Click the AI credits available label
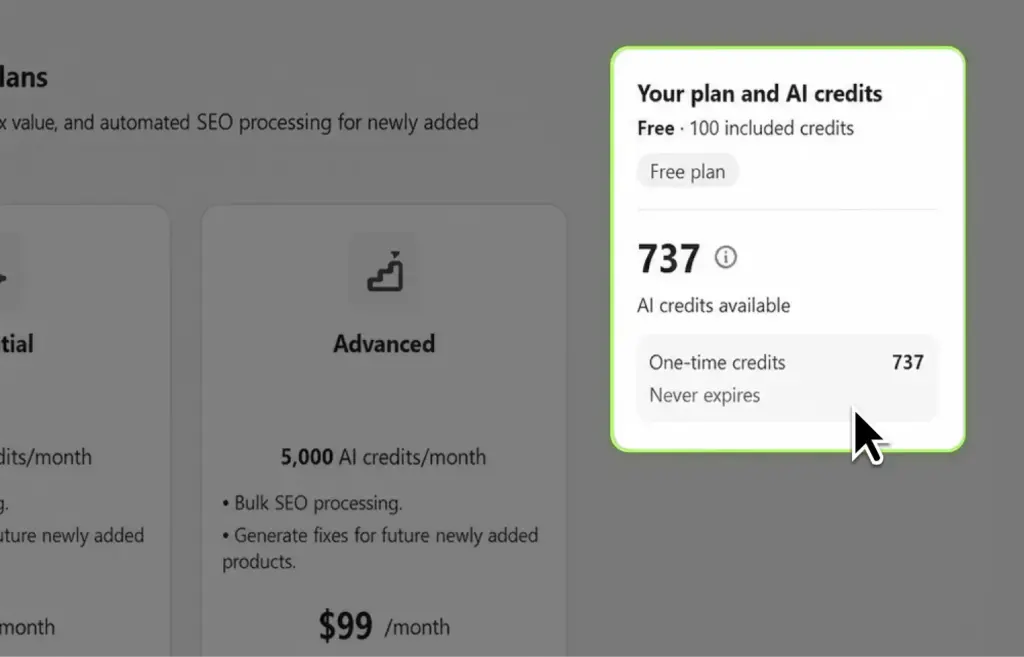Viewport: 1024px width, 657px height. [713, 305]
